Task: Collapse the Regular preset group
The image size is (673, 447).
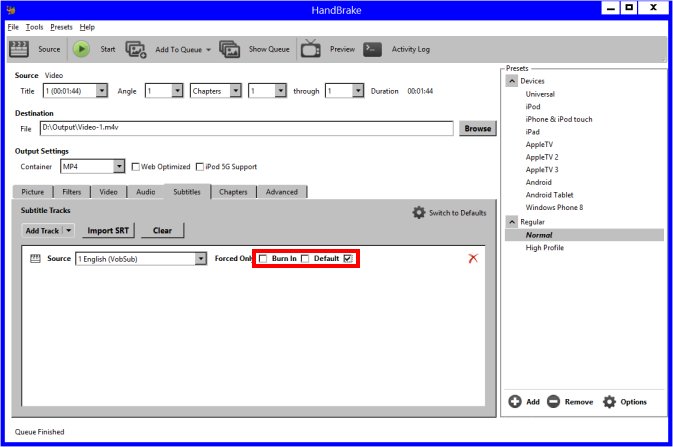Action: click(512, 222)
